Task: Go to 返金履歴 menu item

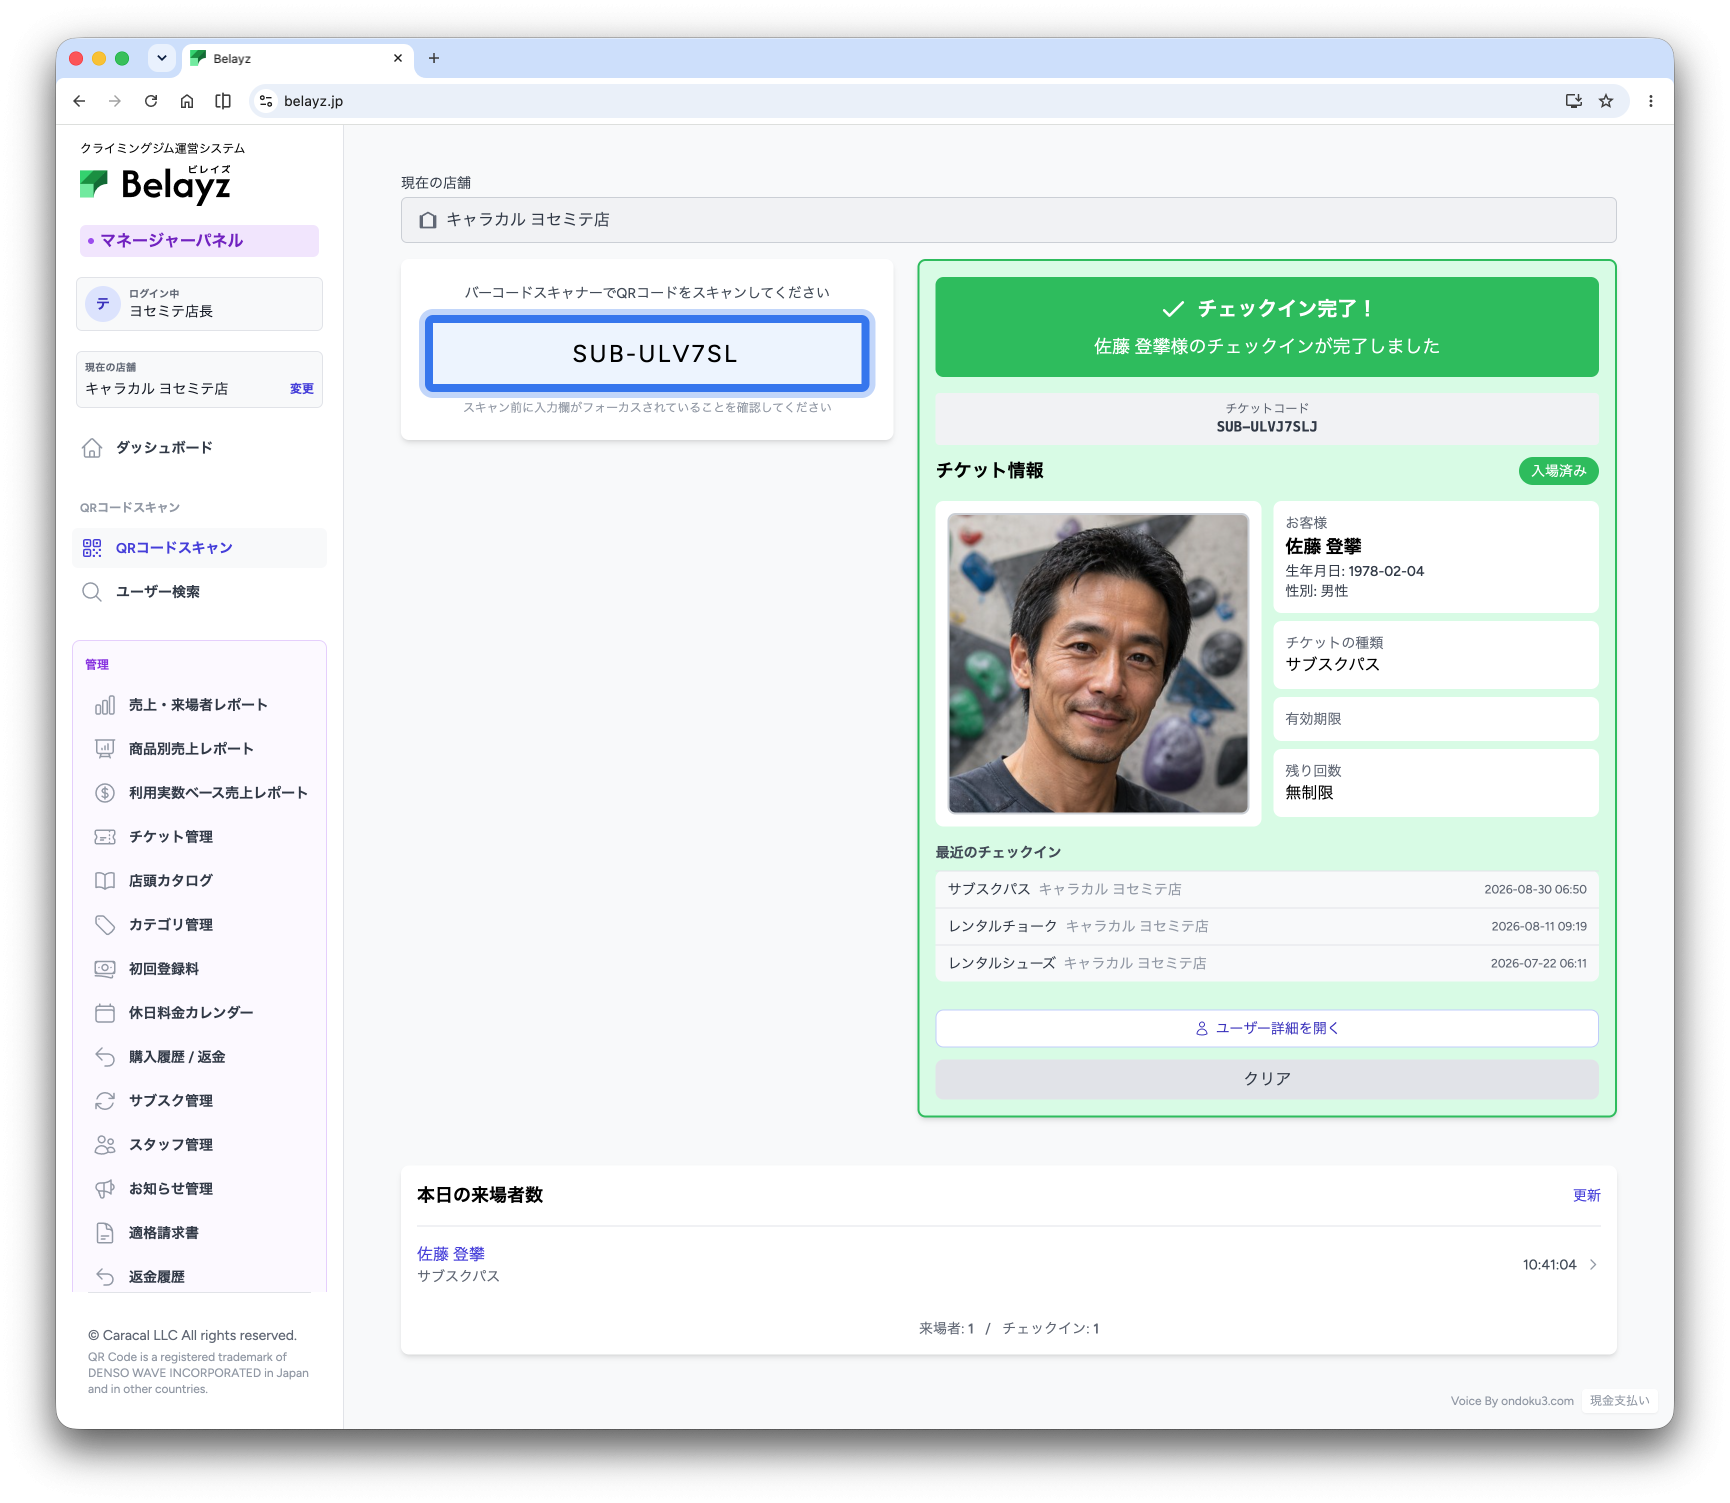Action: point(156,1277)
